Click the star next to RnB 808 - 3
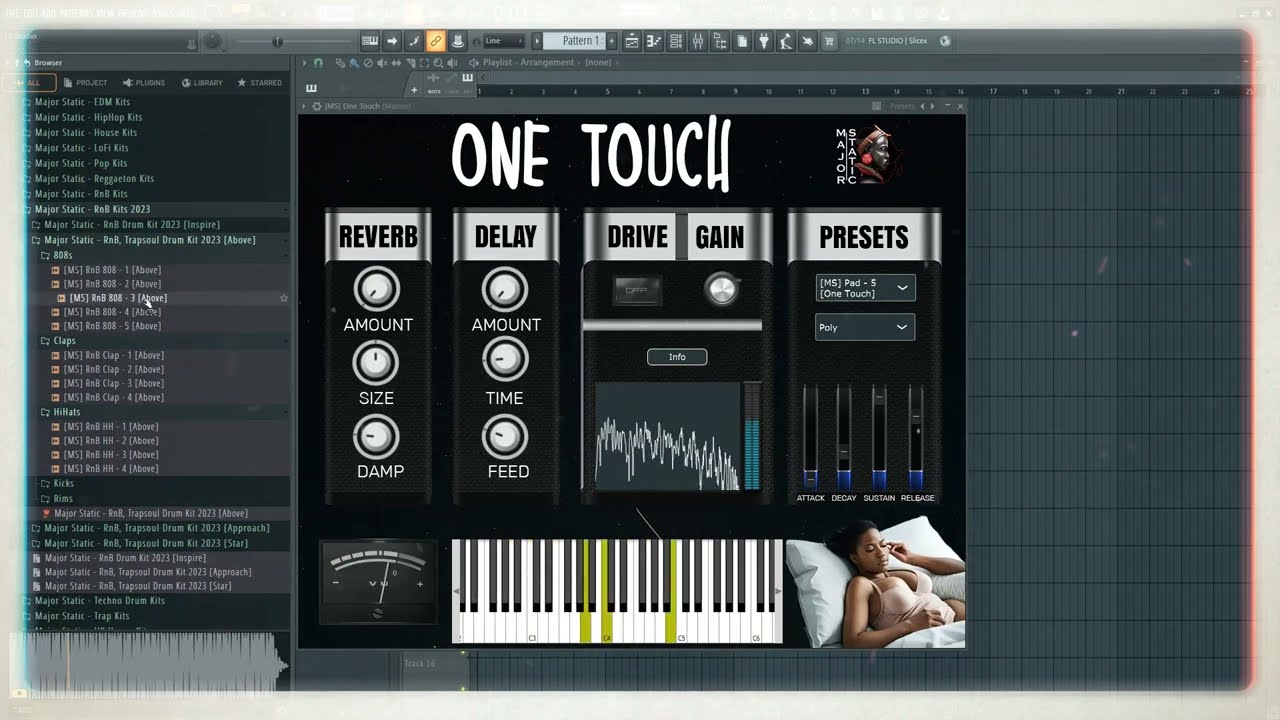 click(x=284, y=298)
